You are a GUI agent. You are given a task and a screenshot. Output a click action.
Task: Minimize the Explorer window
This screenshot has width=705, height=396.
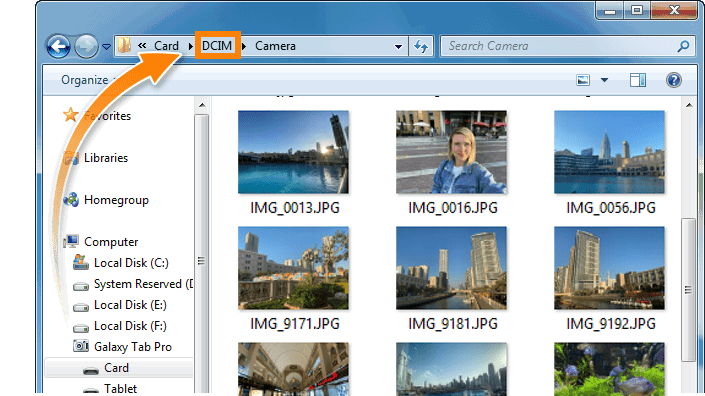tap(610, 10)
